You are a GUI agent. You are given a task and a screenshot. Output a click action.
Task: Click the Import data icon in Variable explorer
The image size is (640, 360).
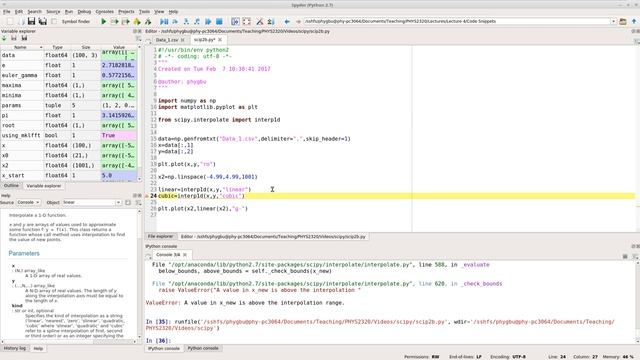point(4,38)
